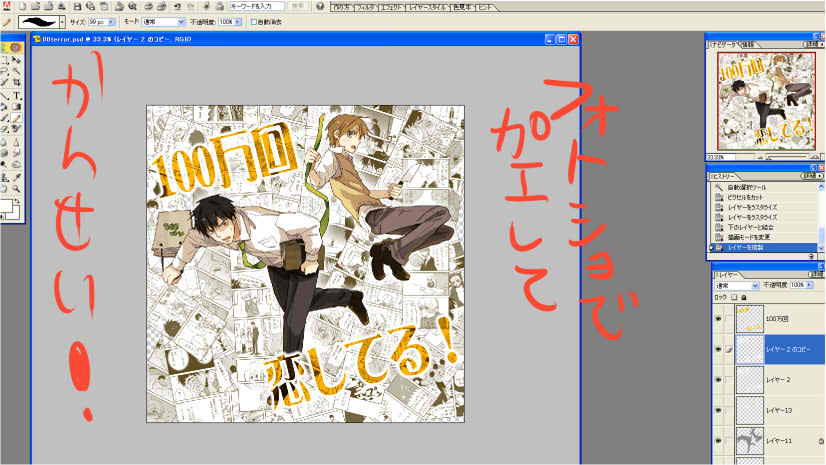Image resolution: width=826 pixels, height=465 pixels.
Task: Click the foreground color swatch
Action: (5, 206)
